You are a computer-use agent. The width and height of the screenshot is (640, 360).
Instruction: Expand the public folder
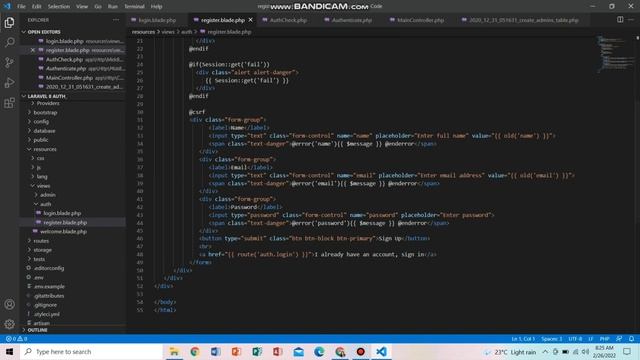[x=40, y=140]
